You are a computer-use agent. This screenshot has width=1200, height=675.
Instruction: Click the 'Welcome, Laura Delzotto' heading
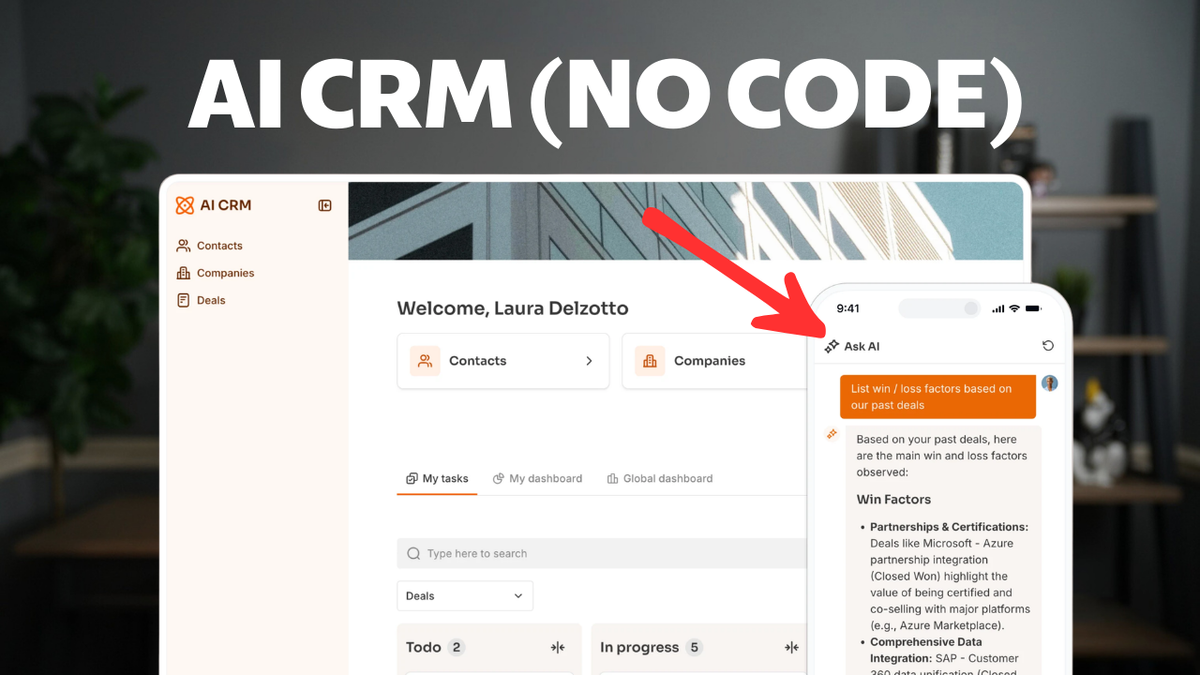click(x=513, y=308)
